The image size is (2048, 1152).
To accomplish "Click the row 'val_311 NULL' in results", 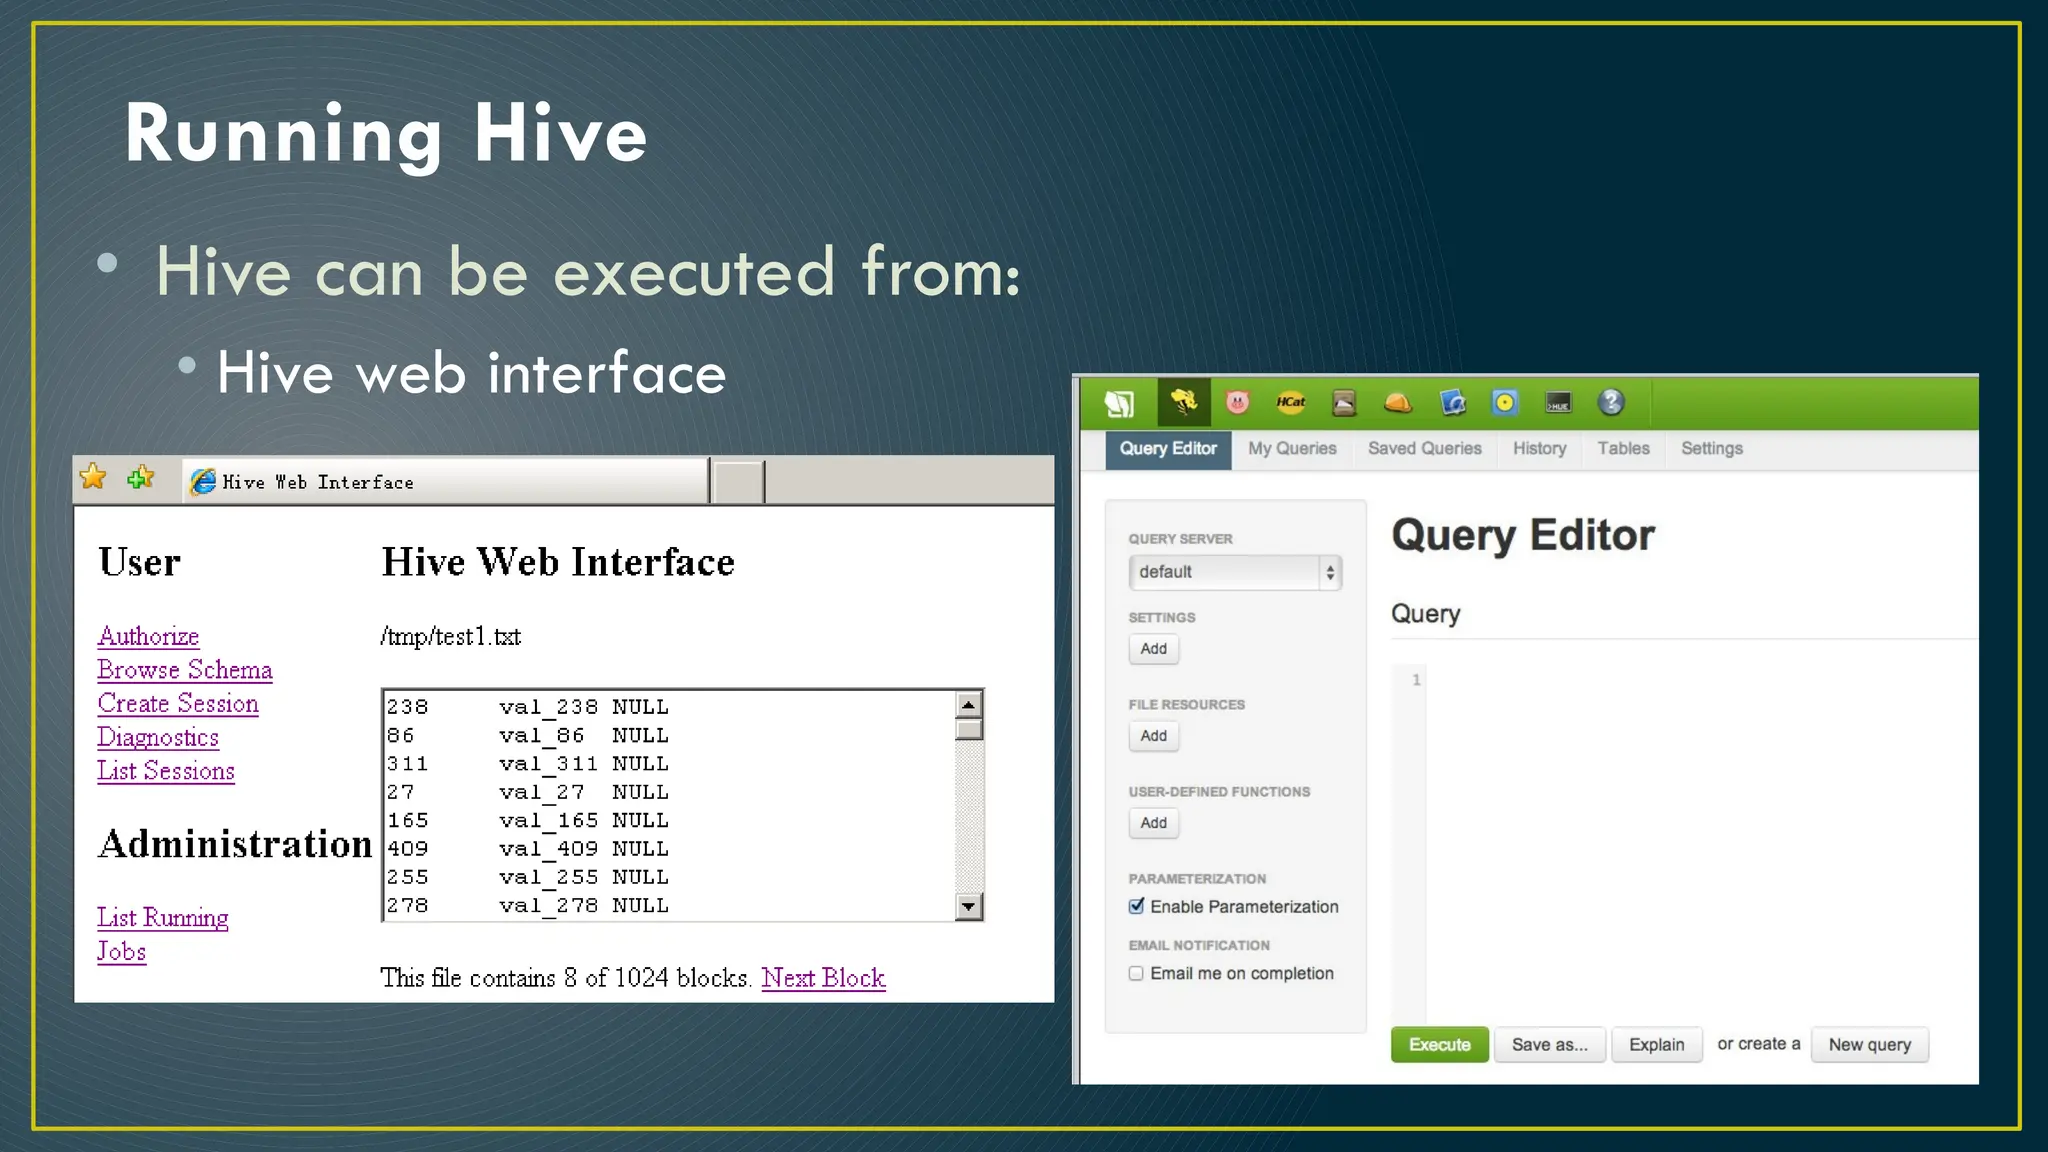I will pos(528,764).
